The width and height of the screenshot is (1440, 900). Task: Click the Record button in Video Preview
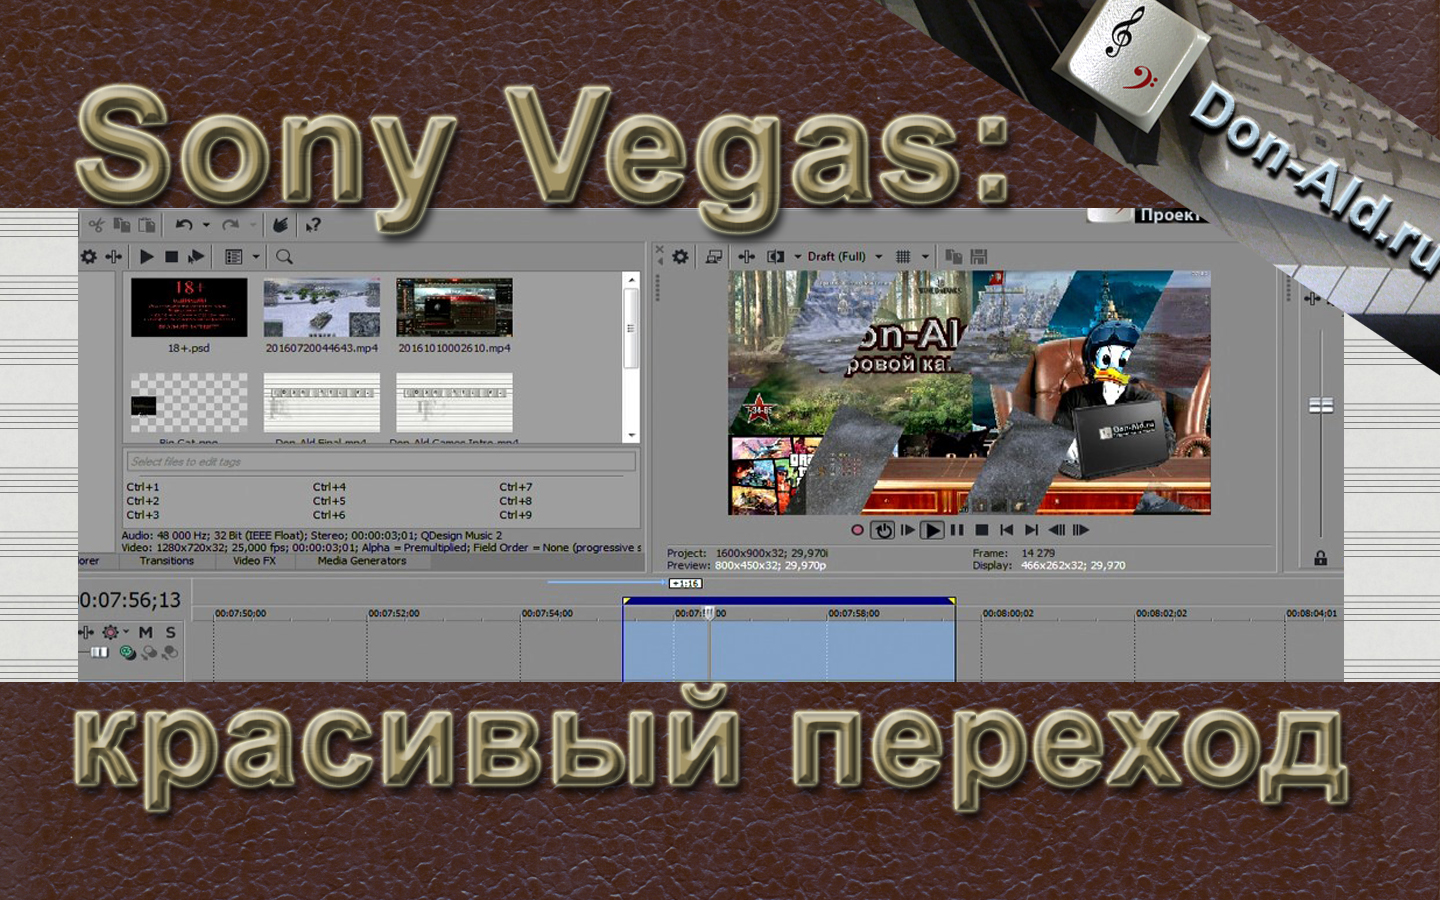tap(857, 530)
